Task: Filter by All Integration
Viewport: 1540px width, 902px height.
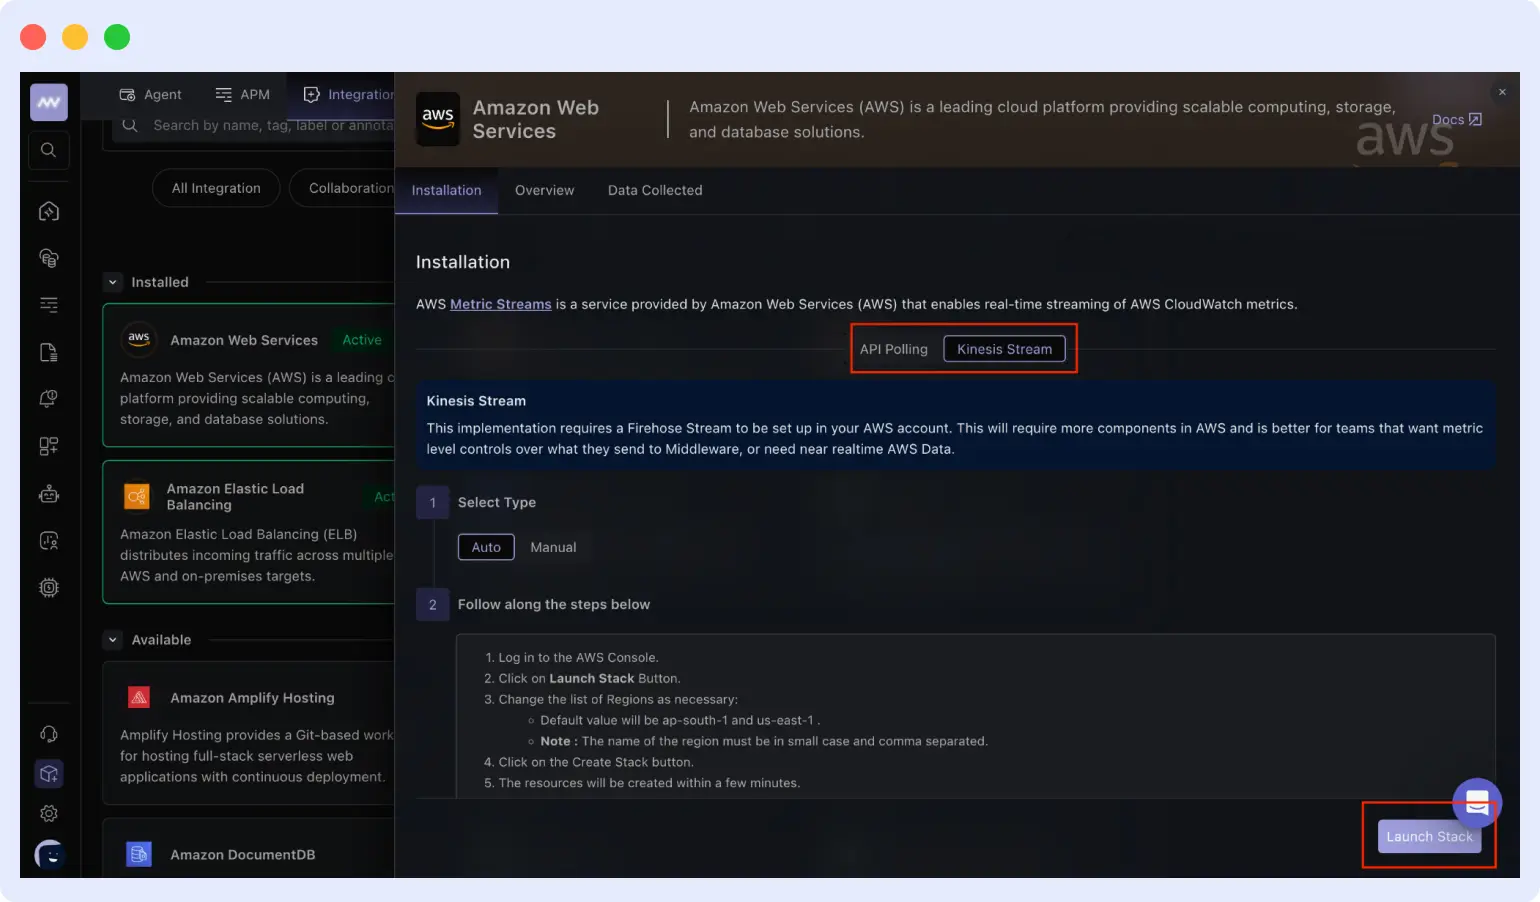Action: tap(216, 188)
